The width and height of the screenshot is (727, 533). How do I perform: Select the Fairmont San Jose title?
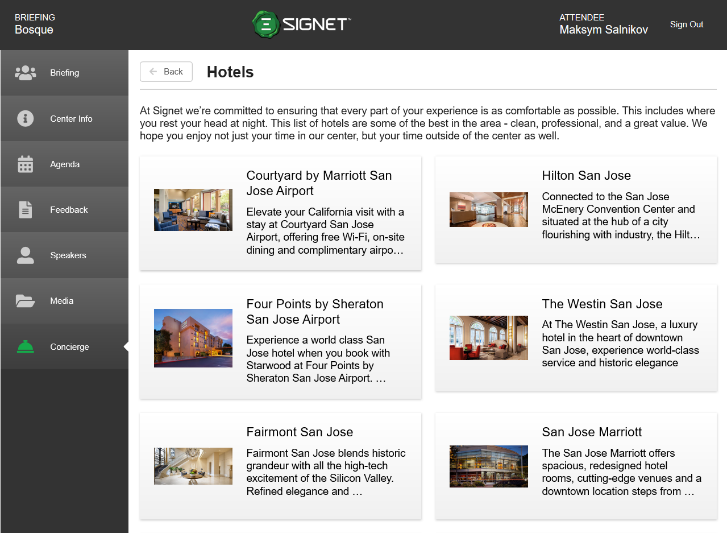(300, 432)
